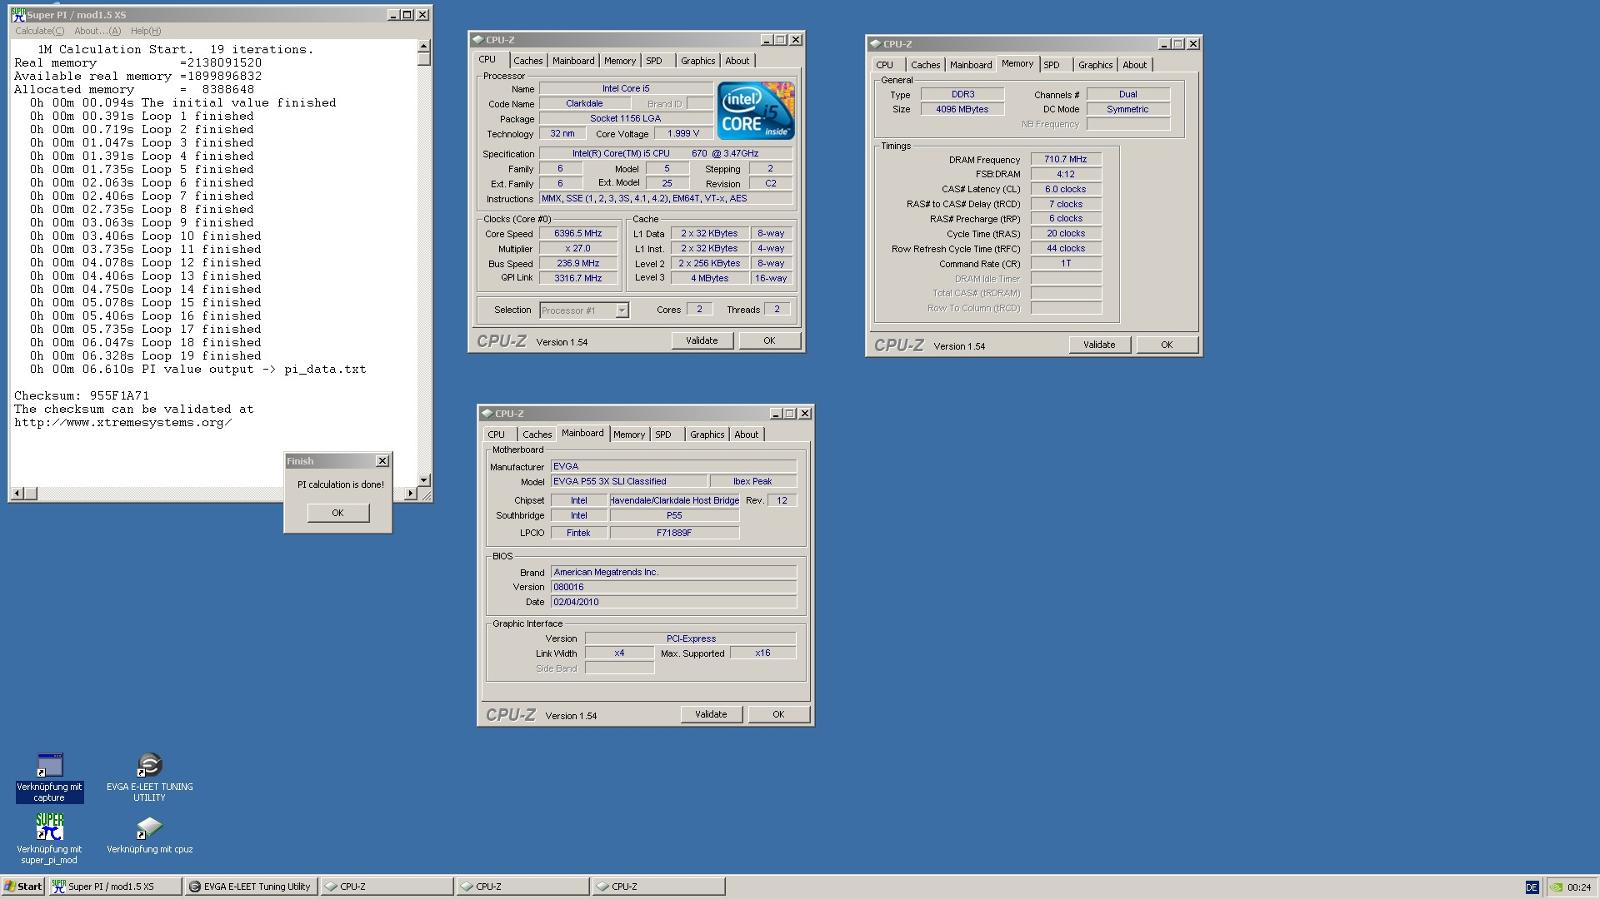Image resolution: width=1600 pixels, height=899 pixels.
Task: Switch to EVGA E-LEET Tuning Utility taskbar button
Action: 251,886
